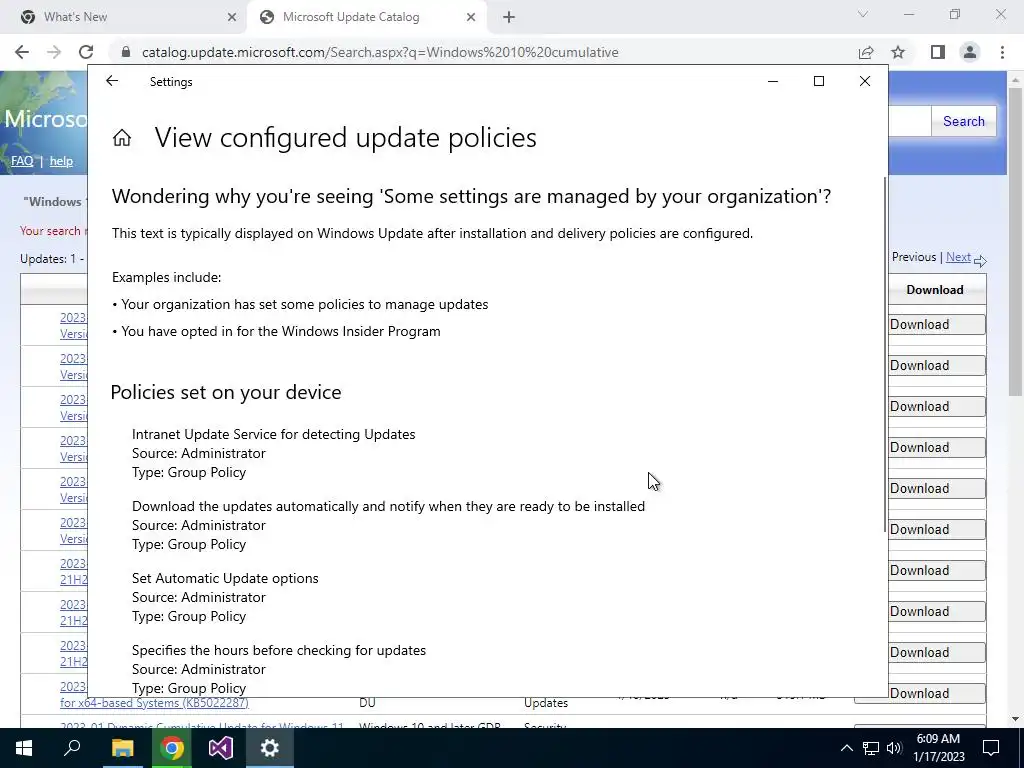Click the third Download button in results
The width and height of the screenshot is (1024, 768).
pos(936,407)
